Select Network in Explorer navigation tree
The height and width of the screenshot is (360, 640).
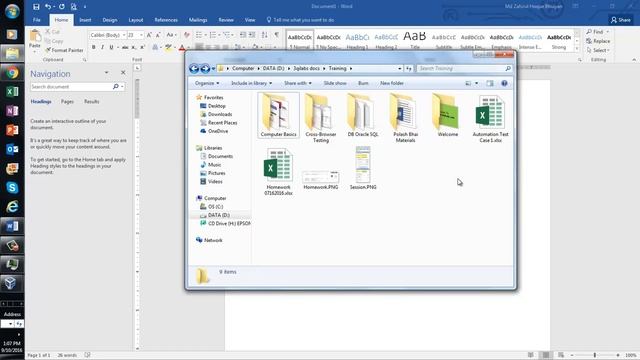pyautogui.click(x=209, y=240)
